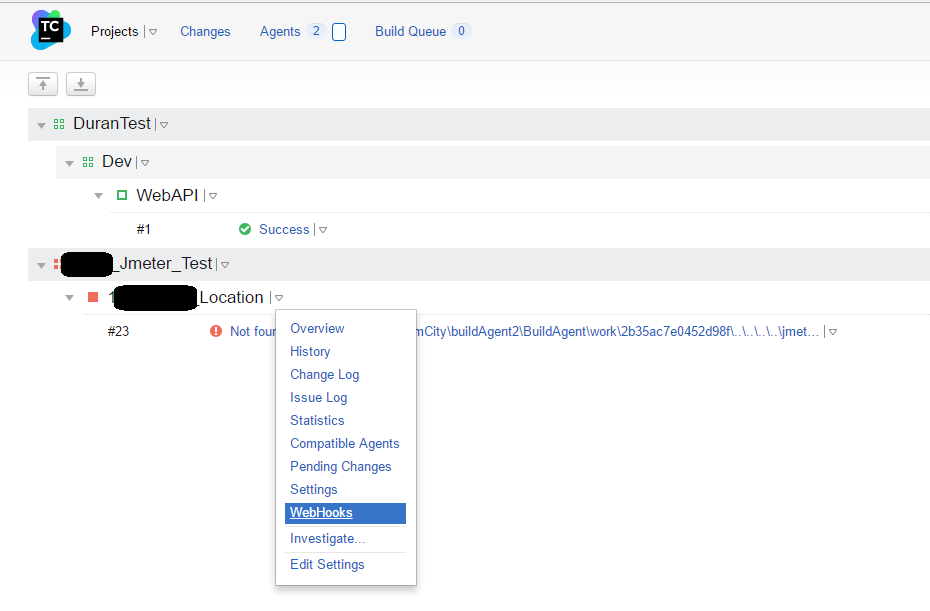This screenshot has height=611, width=930.
Task: Select Overview in the context menu
Action: tap(317, 329)
